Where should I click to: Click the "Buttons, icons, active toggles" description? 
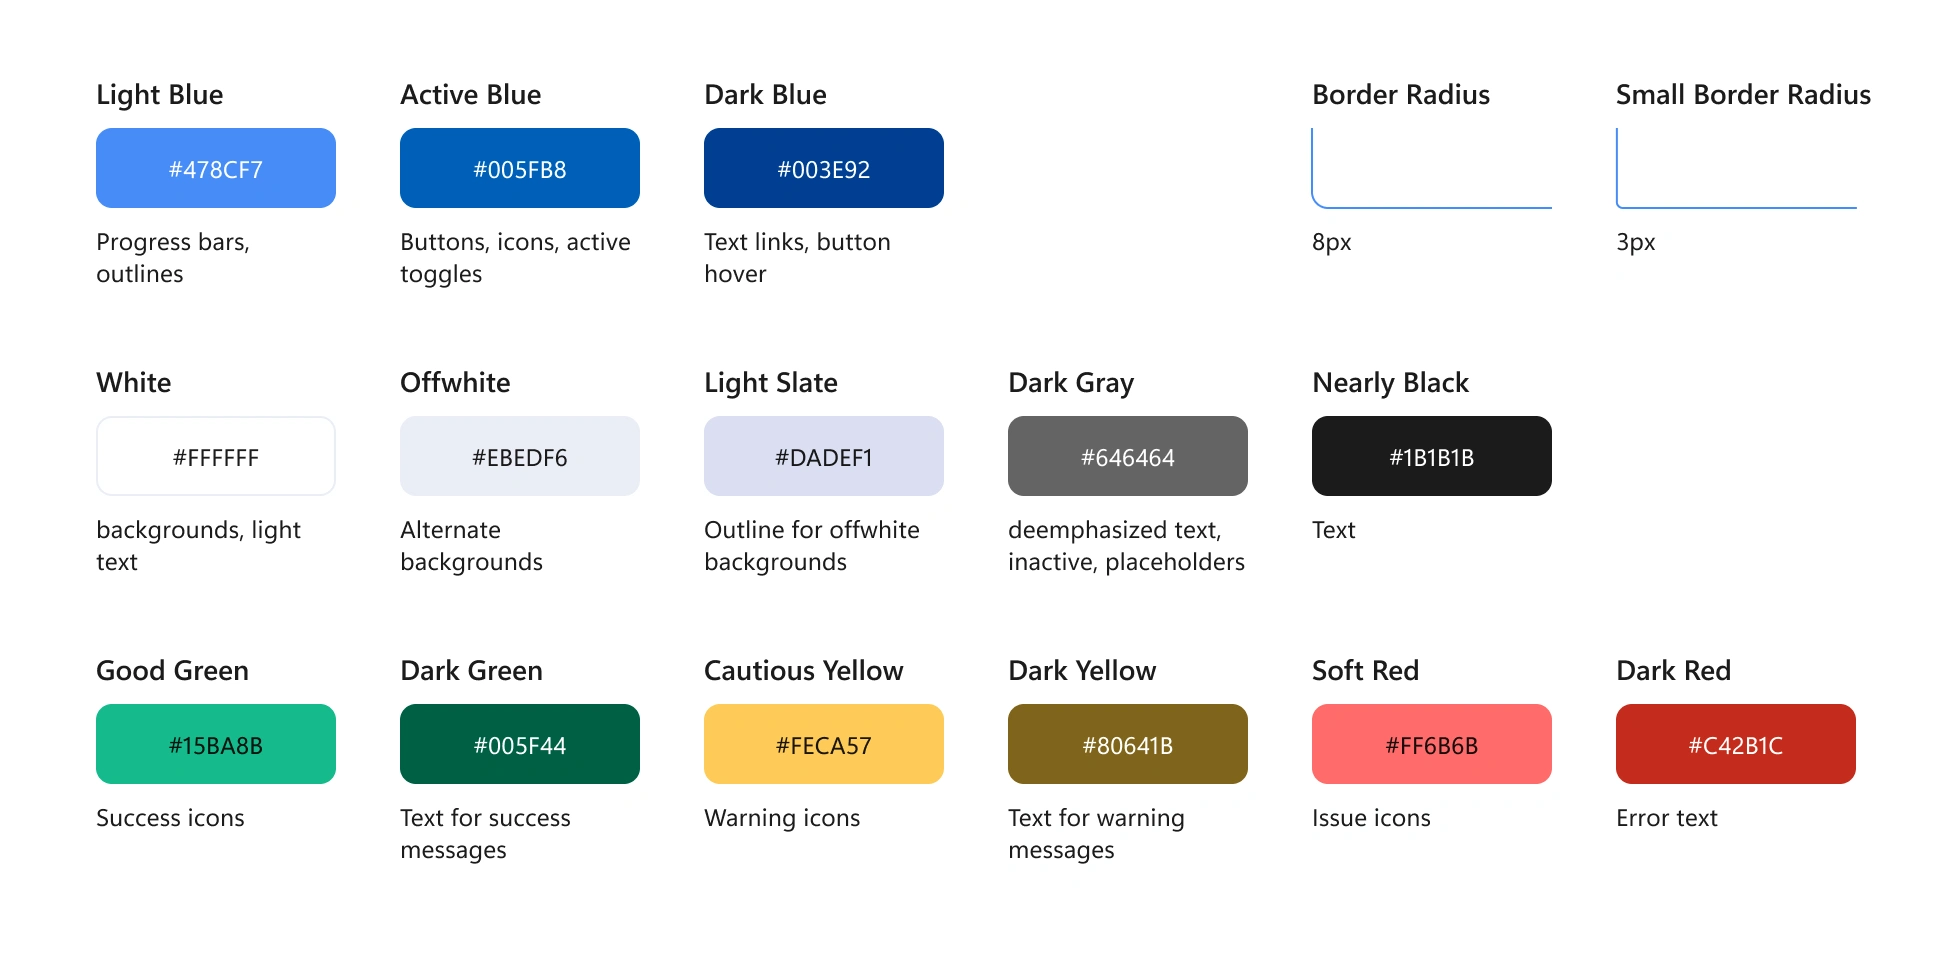tap(515, 258)
